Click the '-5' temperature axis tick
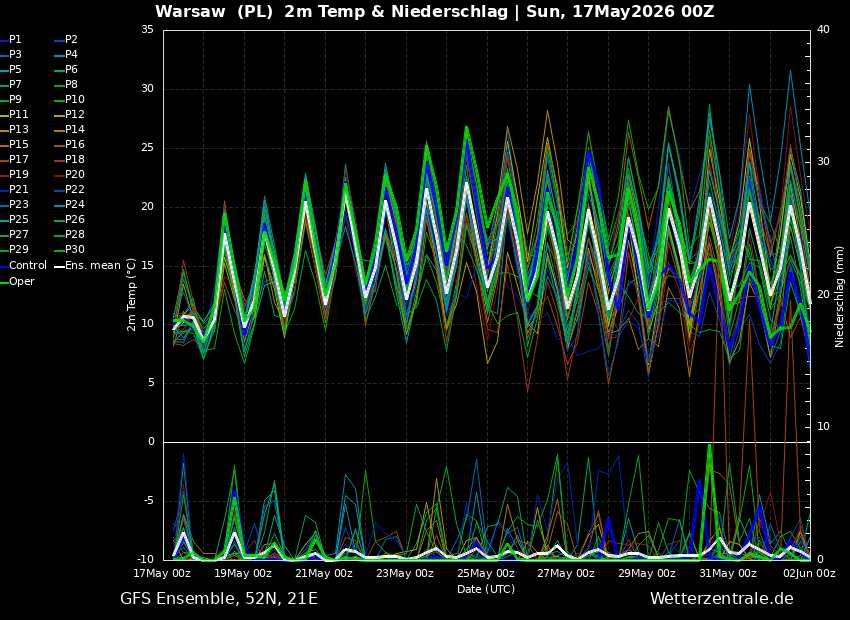 [148, 500]
